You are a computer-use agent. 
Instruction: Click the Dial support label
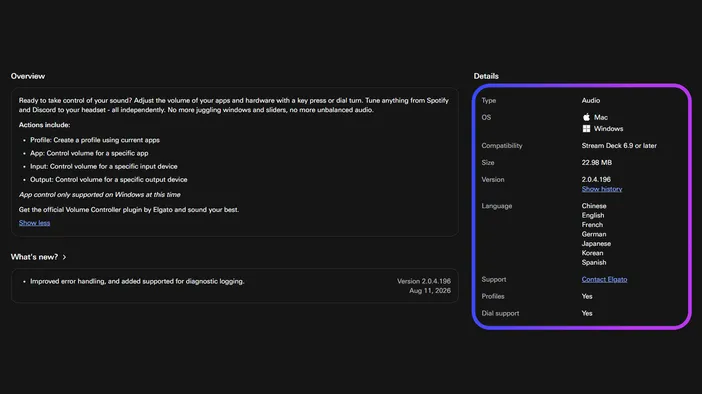point(500,313)
